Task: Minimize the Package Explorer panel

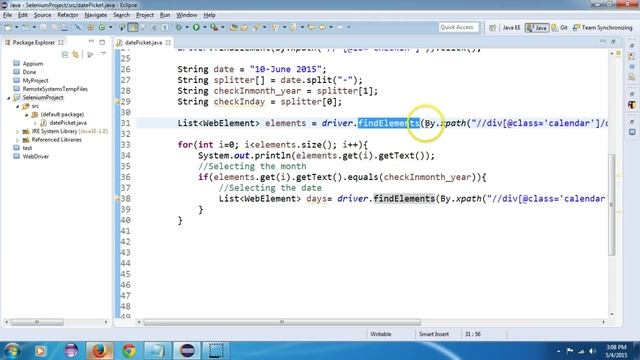Action: pos(91,42)
